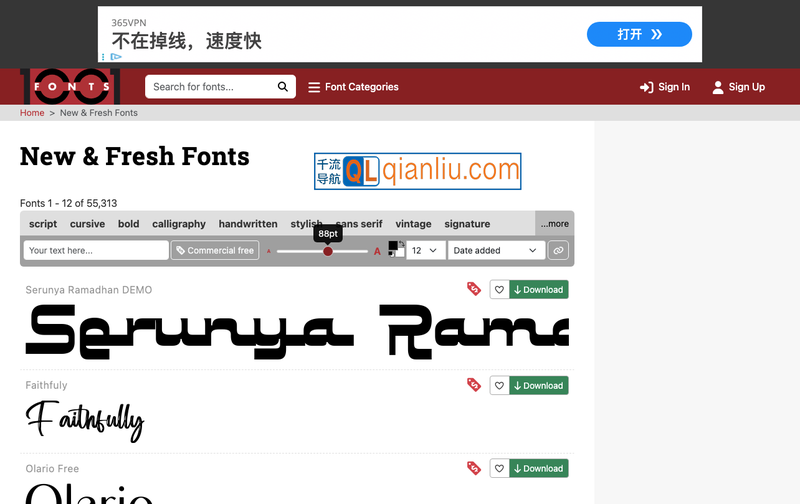Image resolution: width=800 pixels, height=504 pixels.
Task: Click the Your text here preview field
Action: [x=96, y=250]
